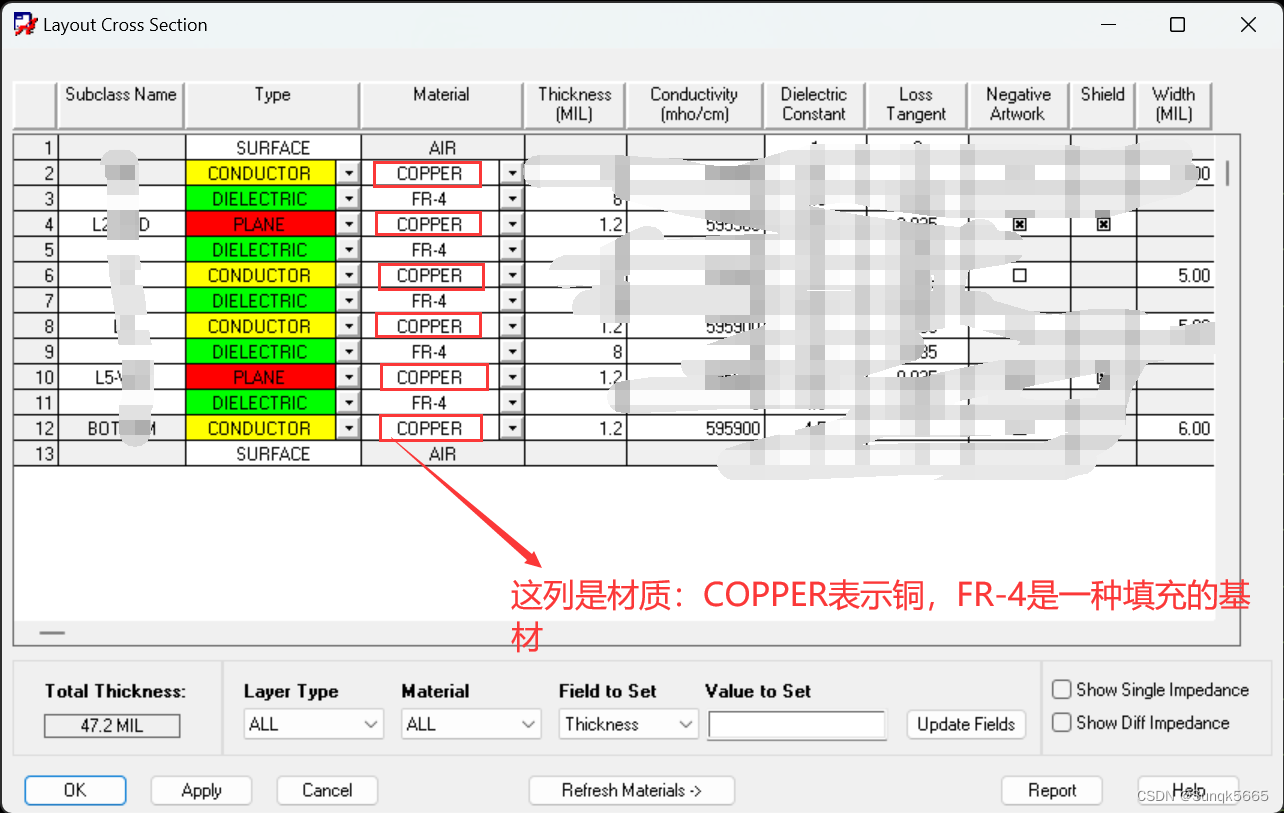Click the OK button
The image size is (1284, 813).
(x=75, y=790)
